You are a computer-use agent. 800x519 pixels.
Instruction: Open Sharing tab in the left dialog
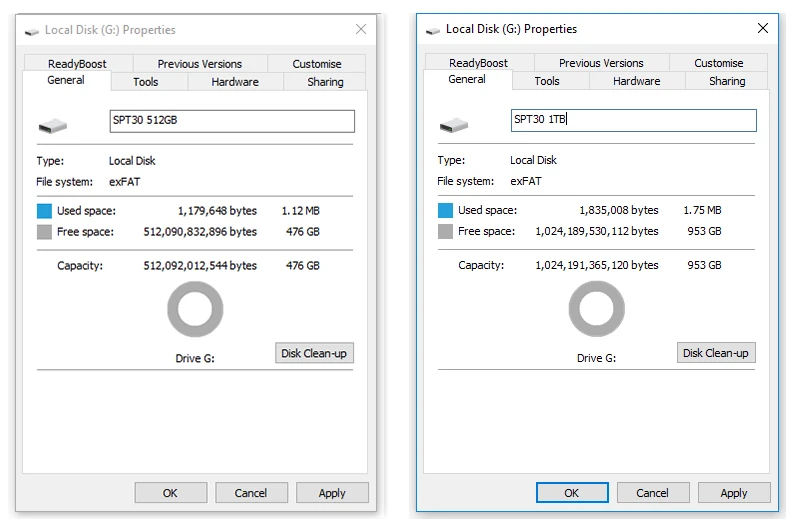[x=325, y=82]
